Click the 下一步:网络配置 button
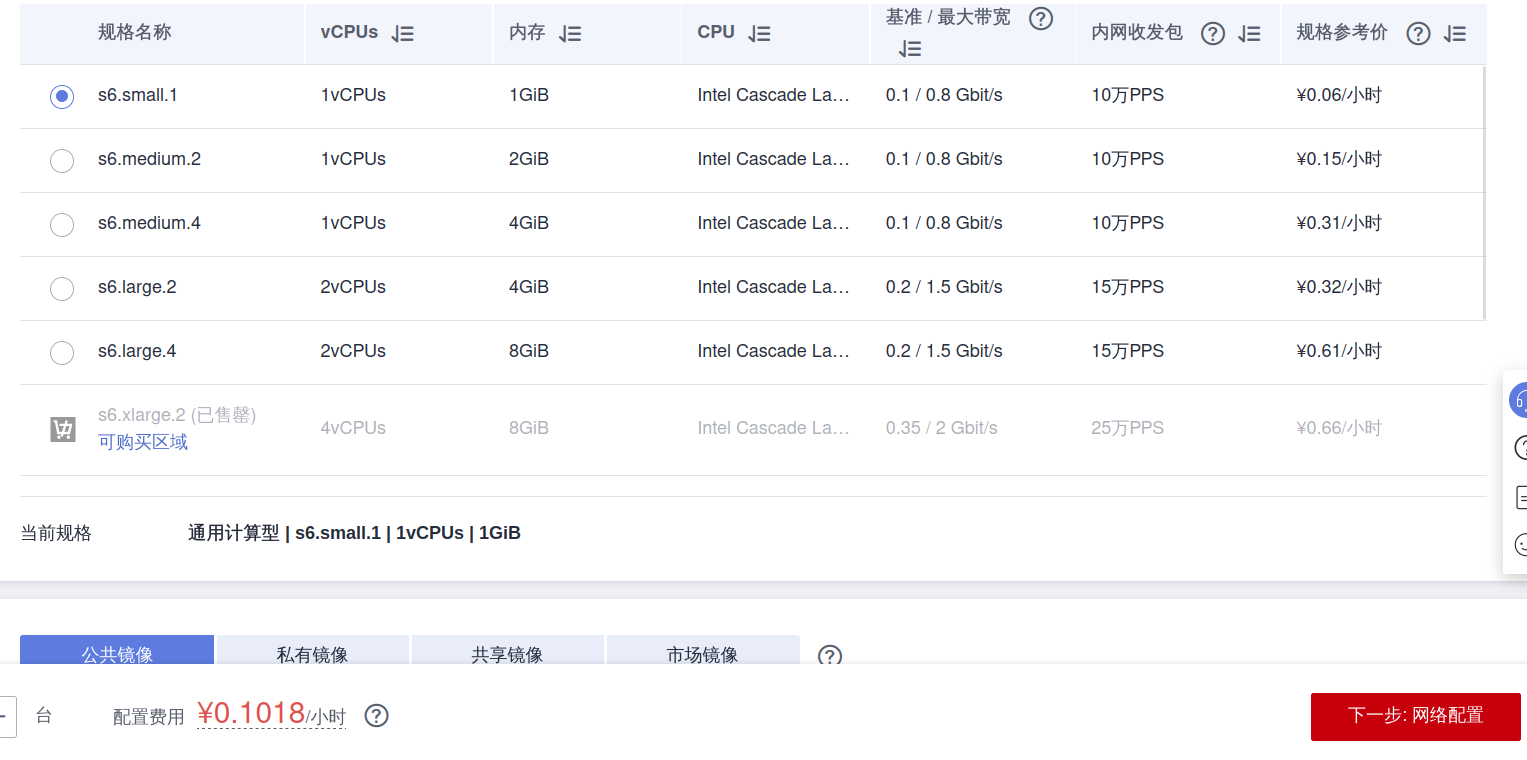Viewport: 1527px width, 760px height. coord(1415,716)
